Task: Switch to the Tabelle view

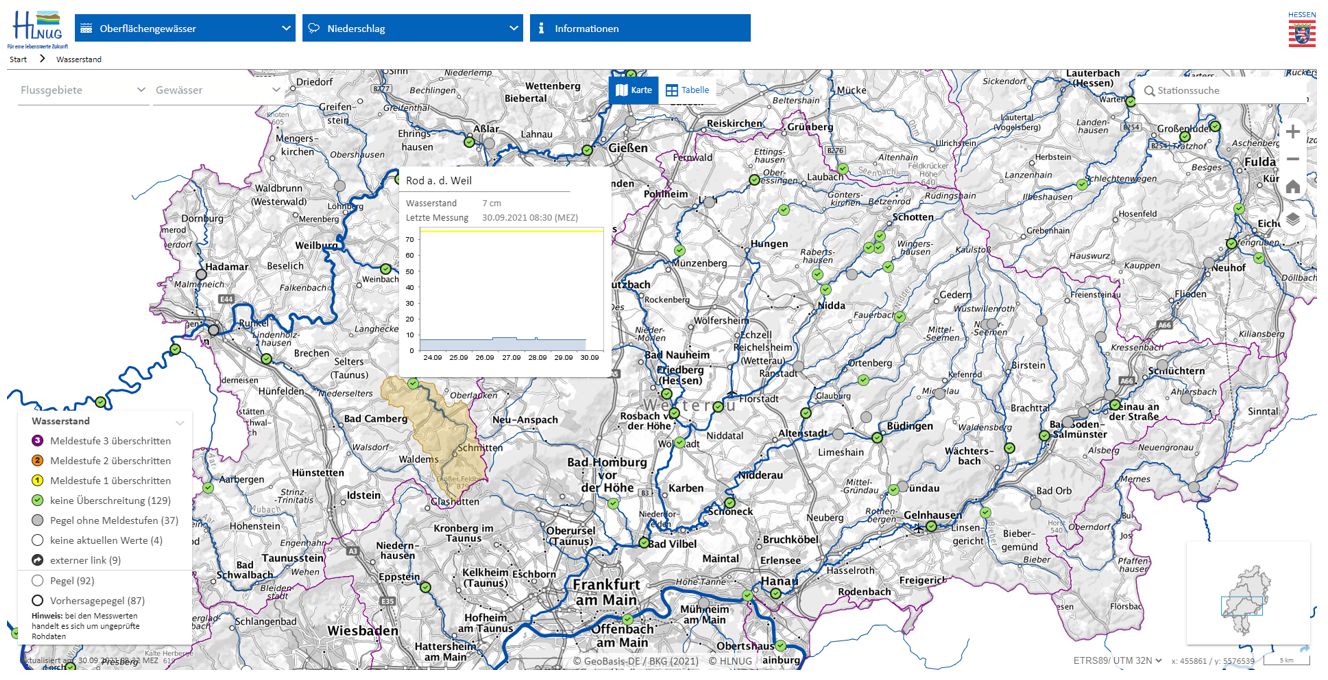Action: coord(687,90)
